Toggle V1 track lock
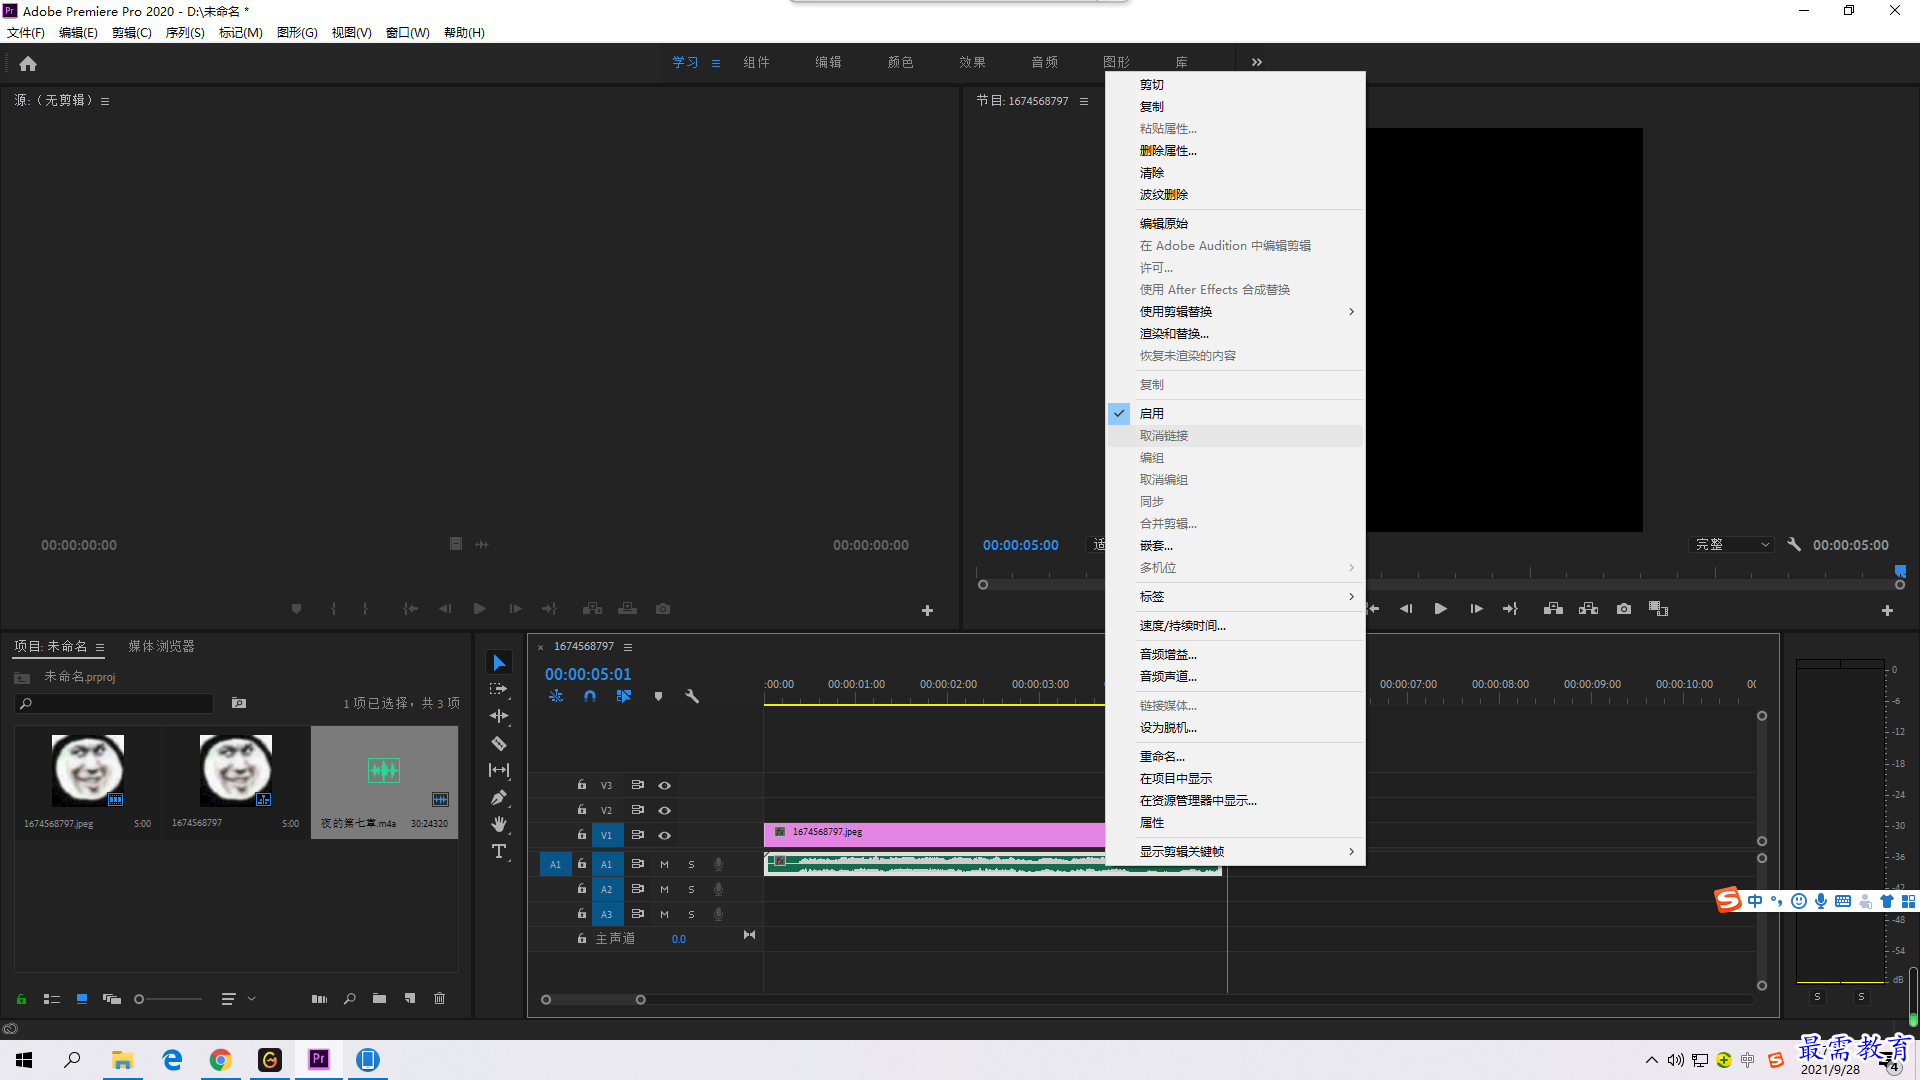The image size is (1920, 1080). (x=581, y=835)
